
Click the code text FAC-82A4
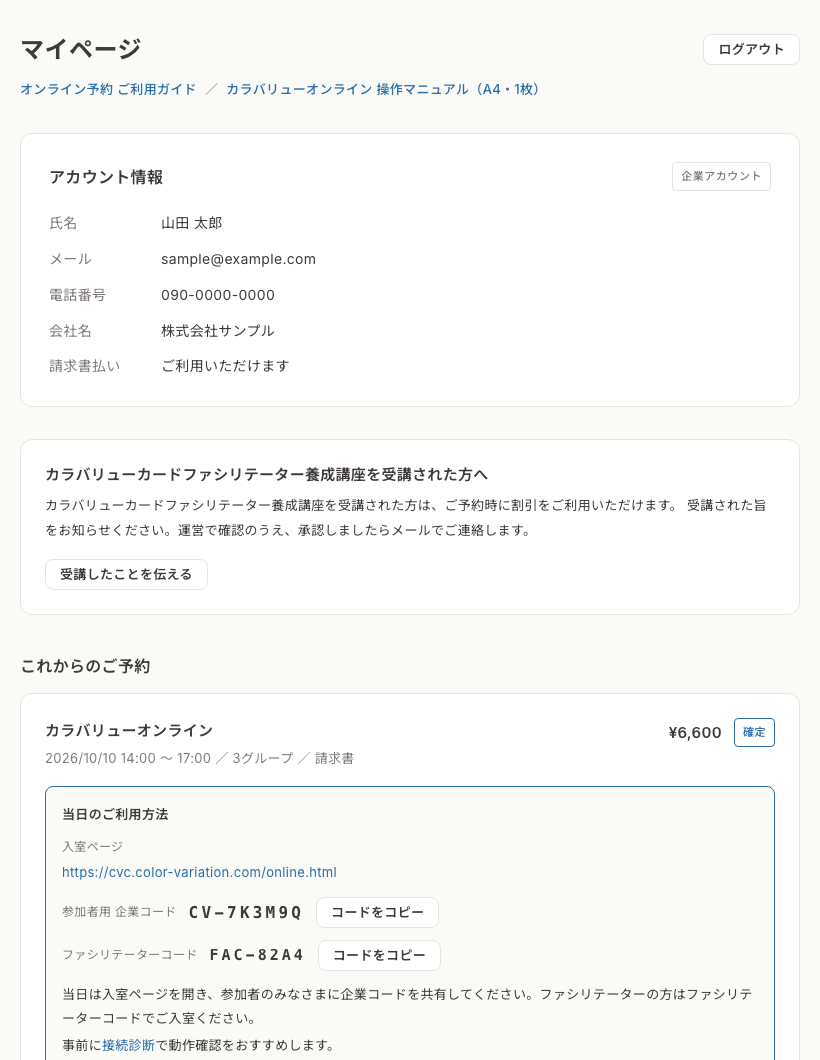[x=257, y=955]
